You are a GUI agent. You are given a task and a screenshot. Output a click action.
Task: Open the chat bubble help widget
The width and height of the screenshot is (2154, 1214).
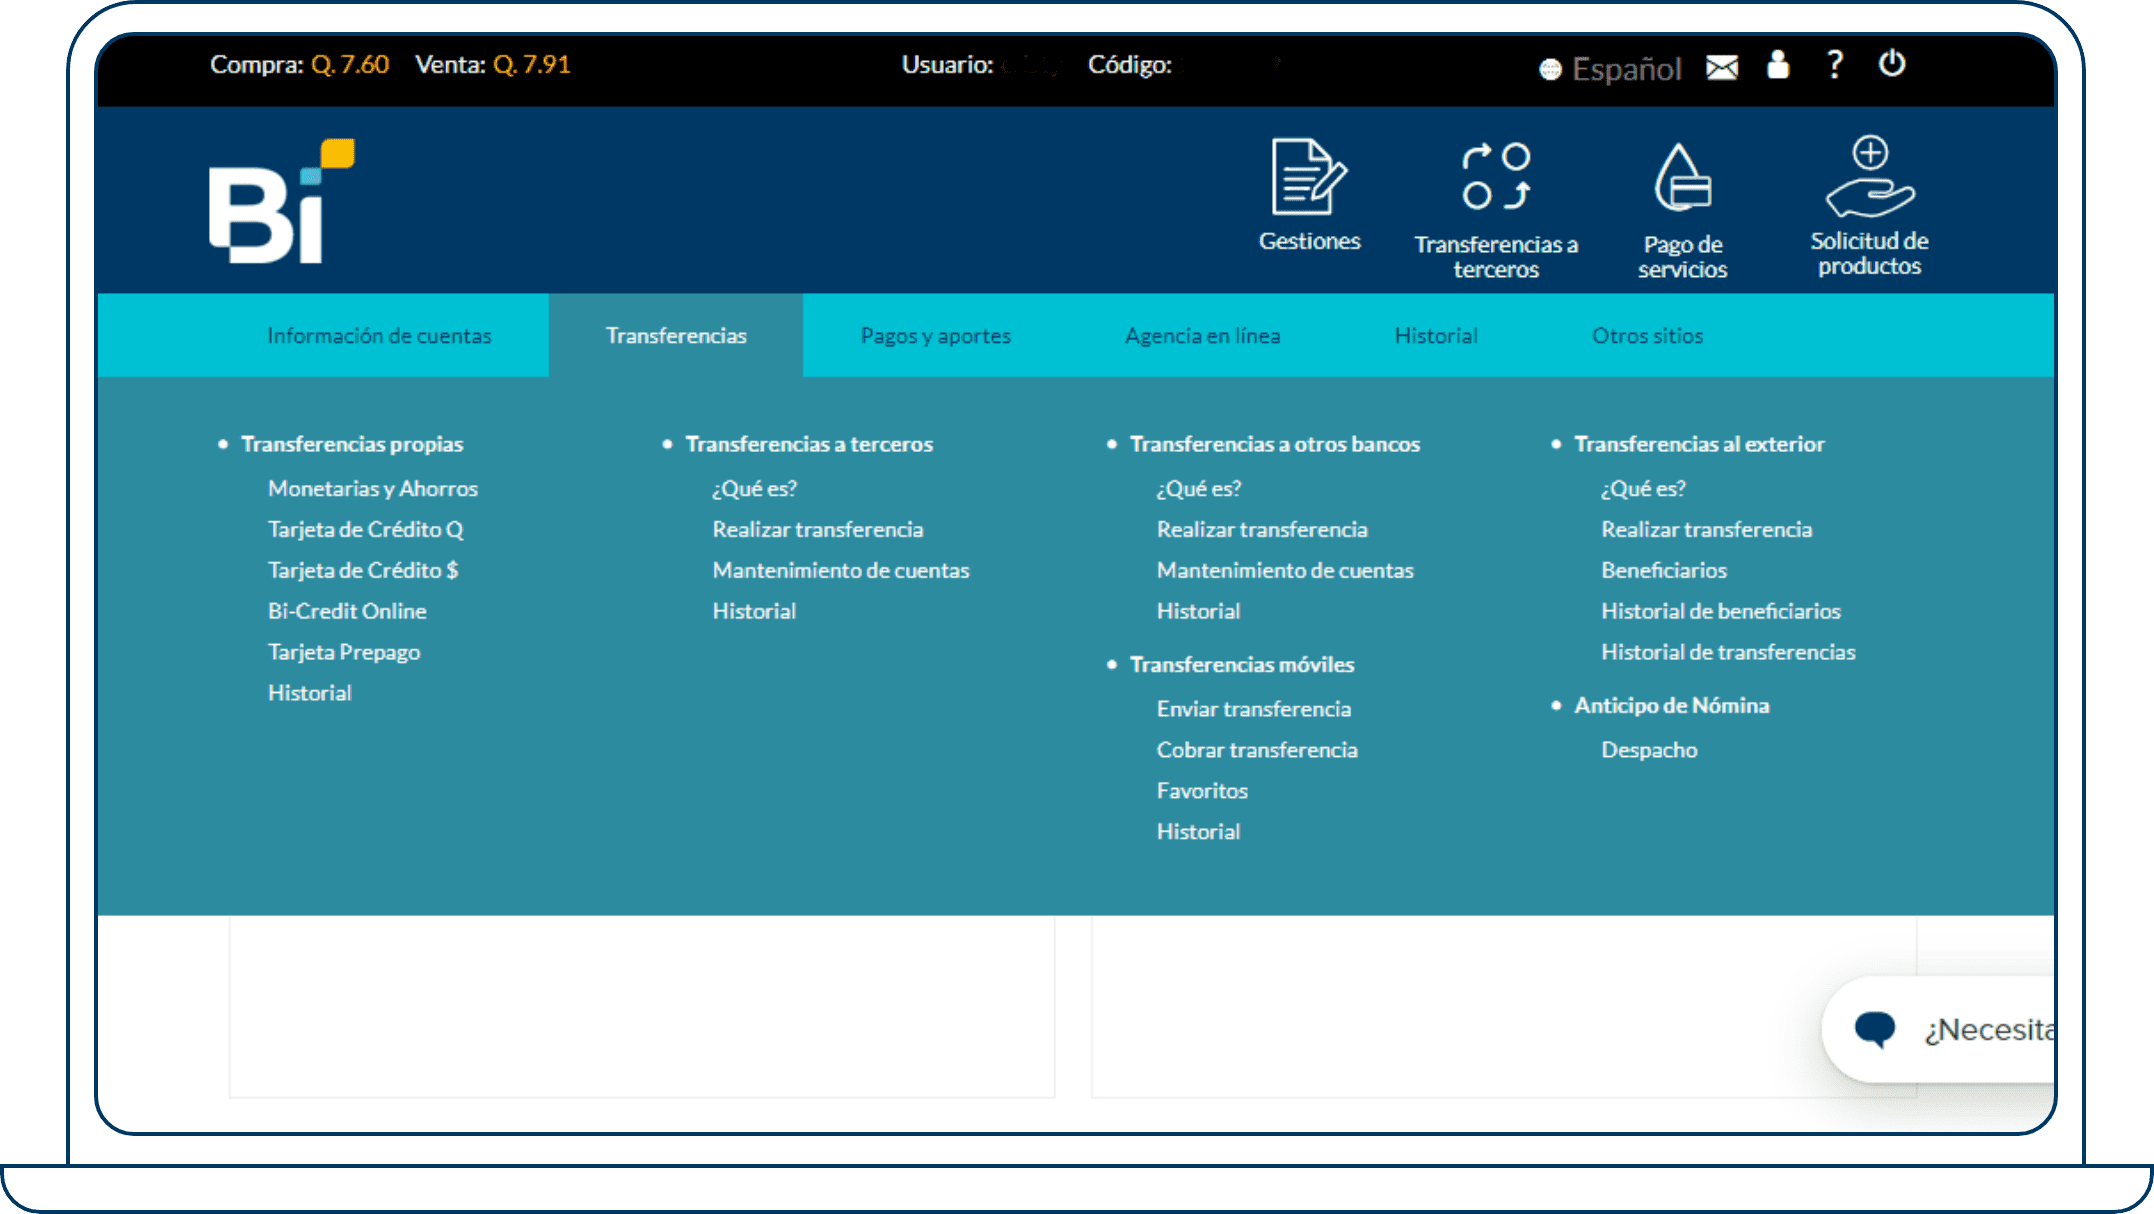coord(1875,1028)
